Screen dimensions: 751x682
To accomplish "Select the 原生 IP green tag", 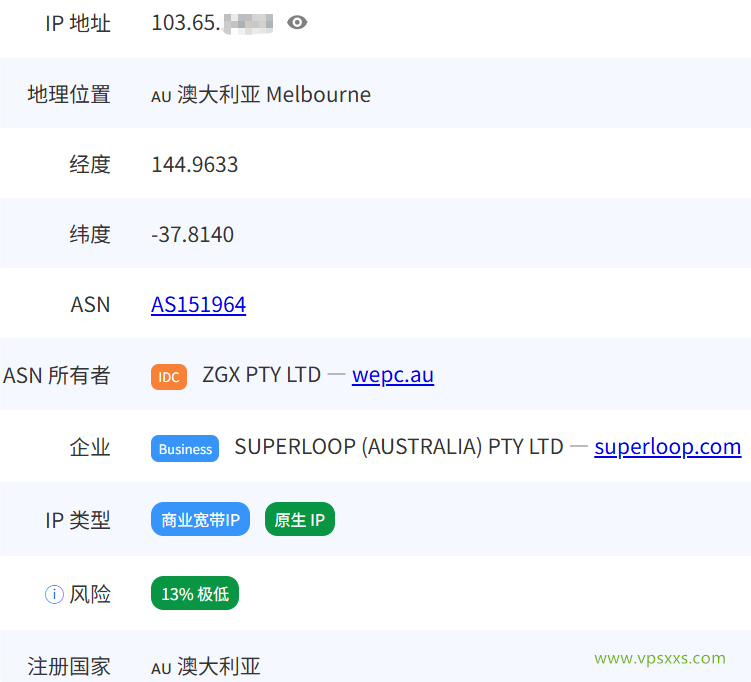I will (x=300, y=519).
